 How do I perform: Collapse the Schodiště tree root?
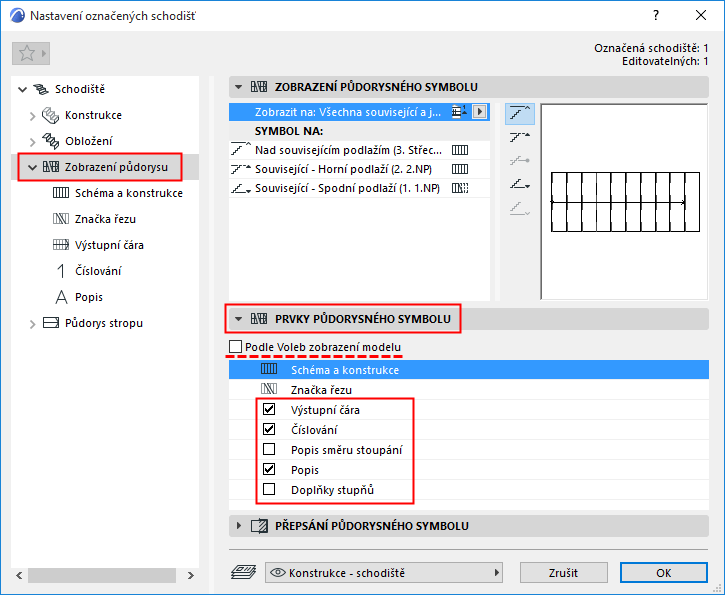pyautogui.click(x=22, y=89)
